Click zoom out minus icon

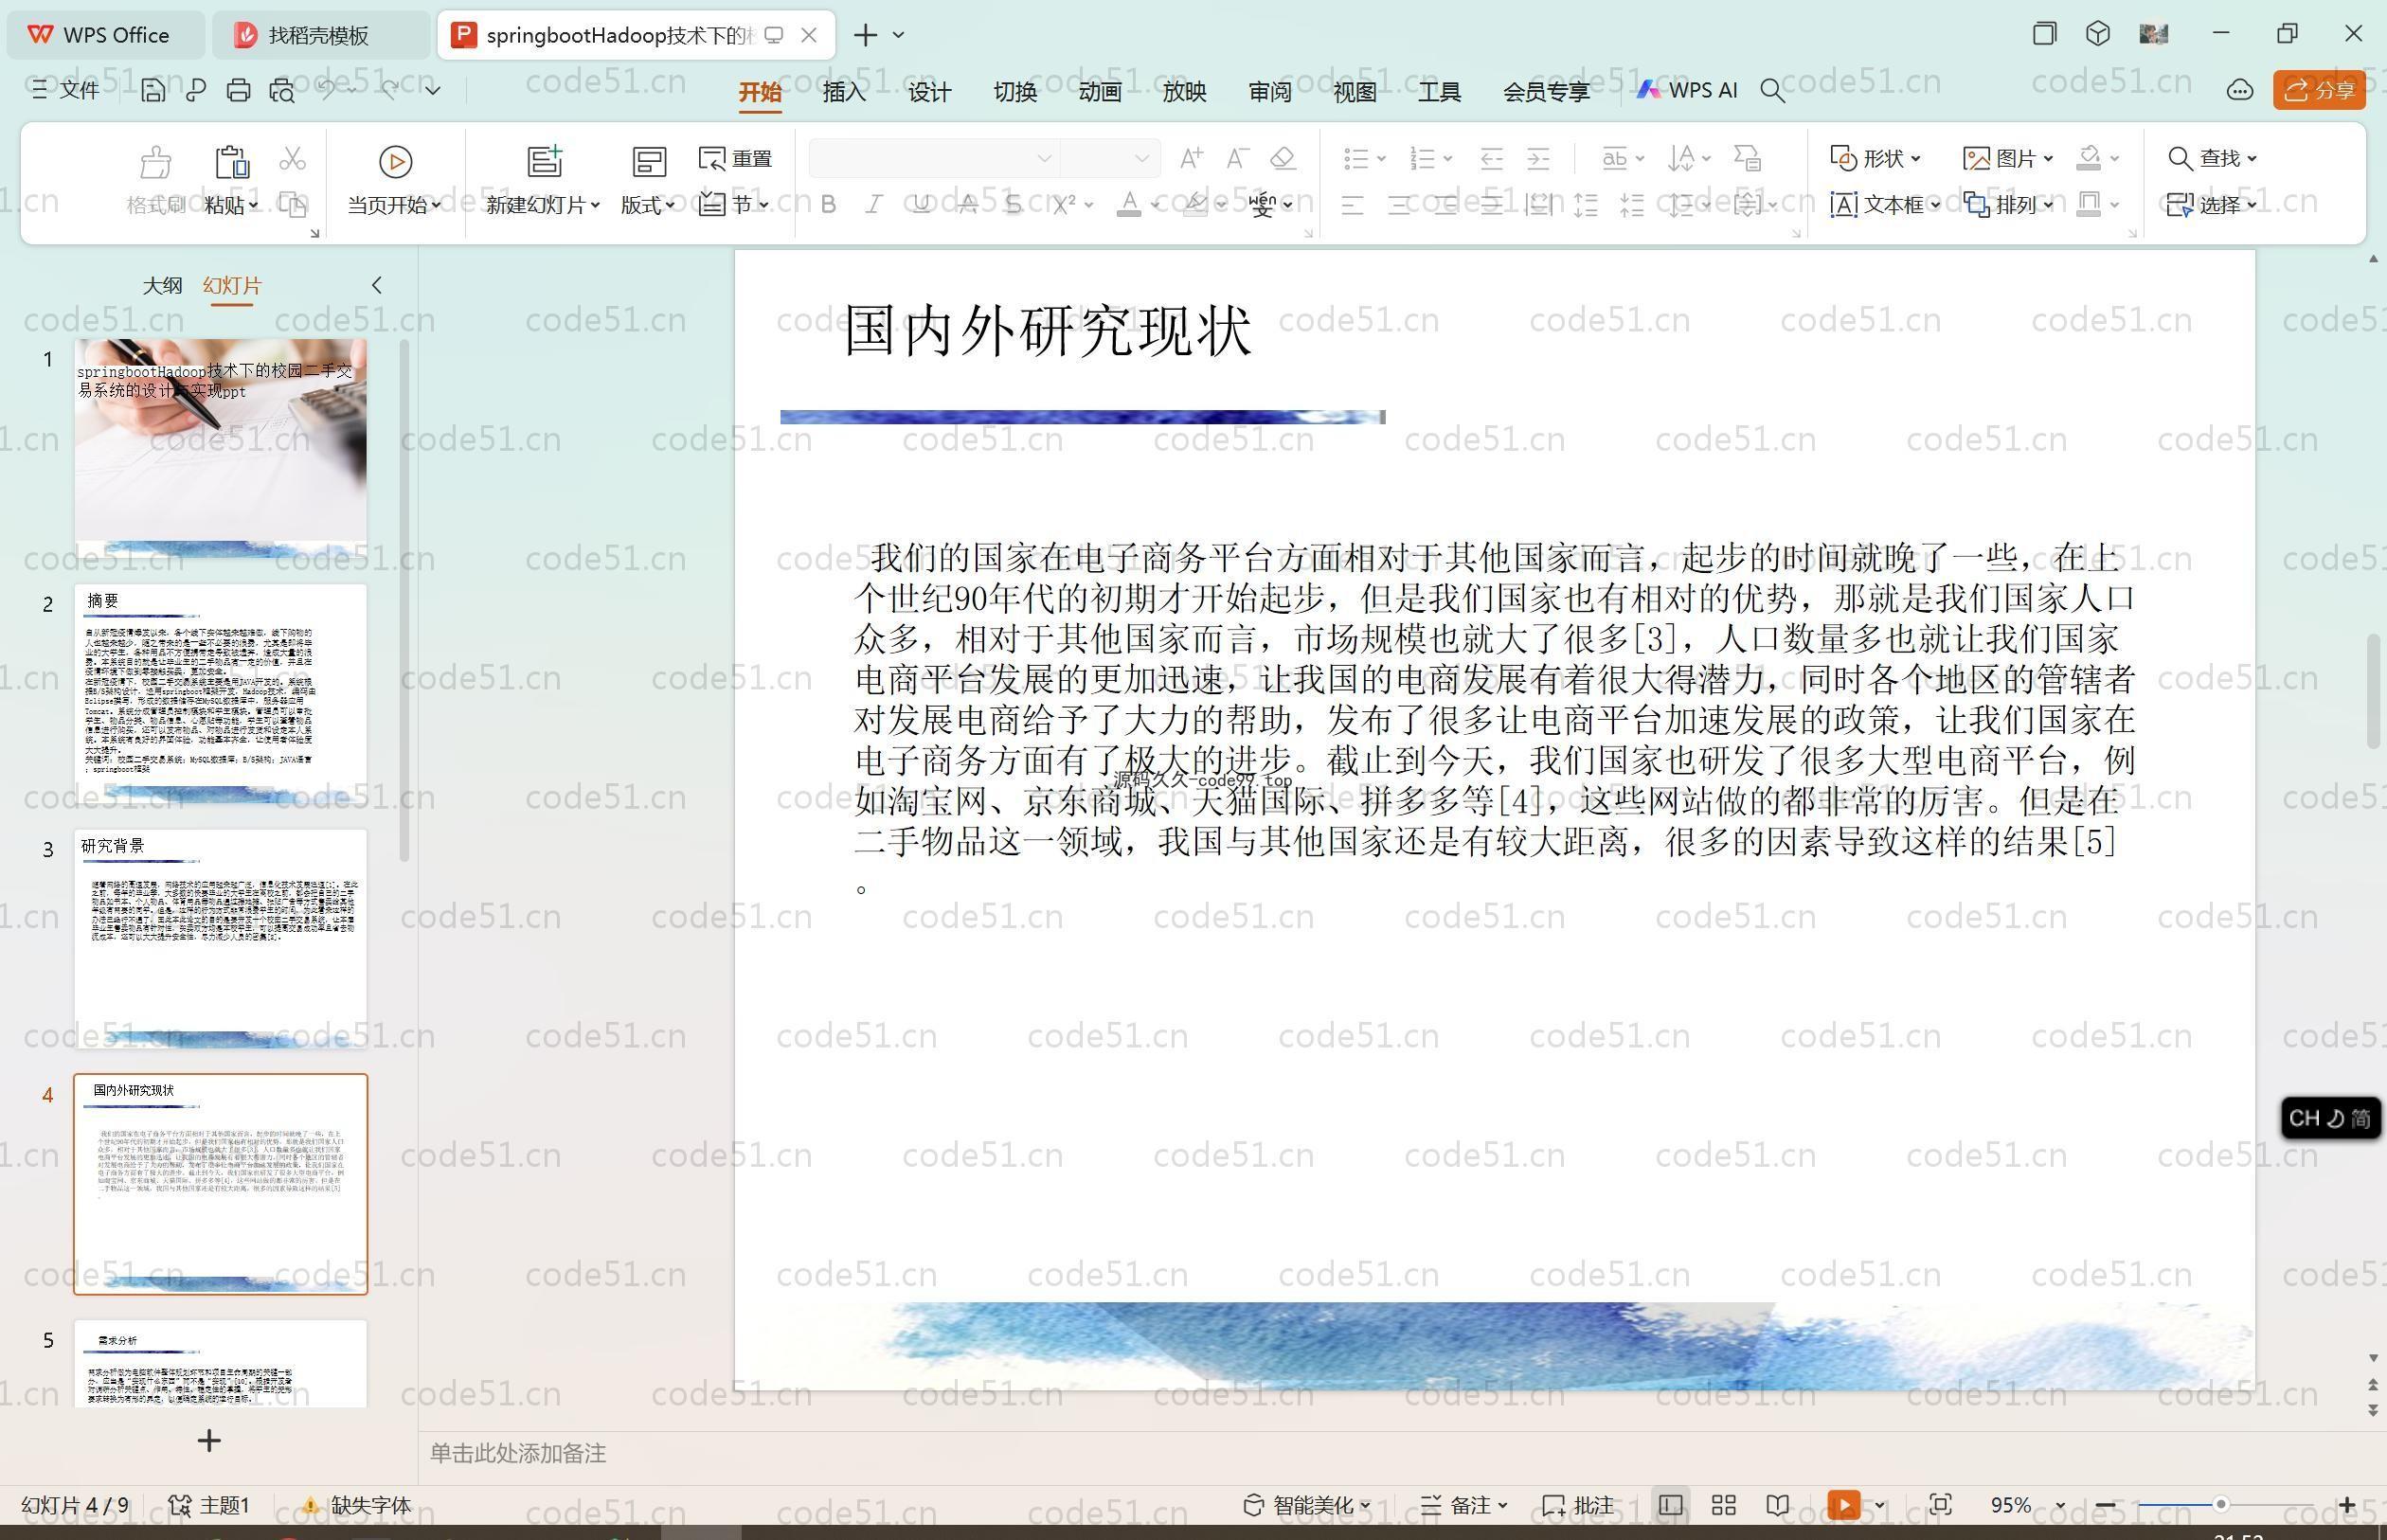click(2105, 1505)
